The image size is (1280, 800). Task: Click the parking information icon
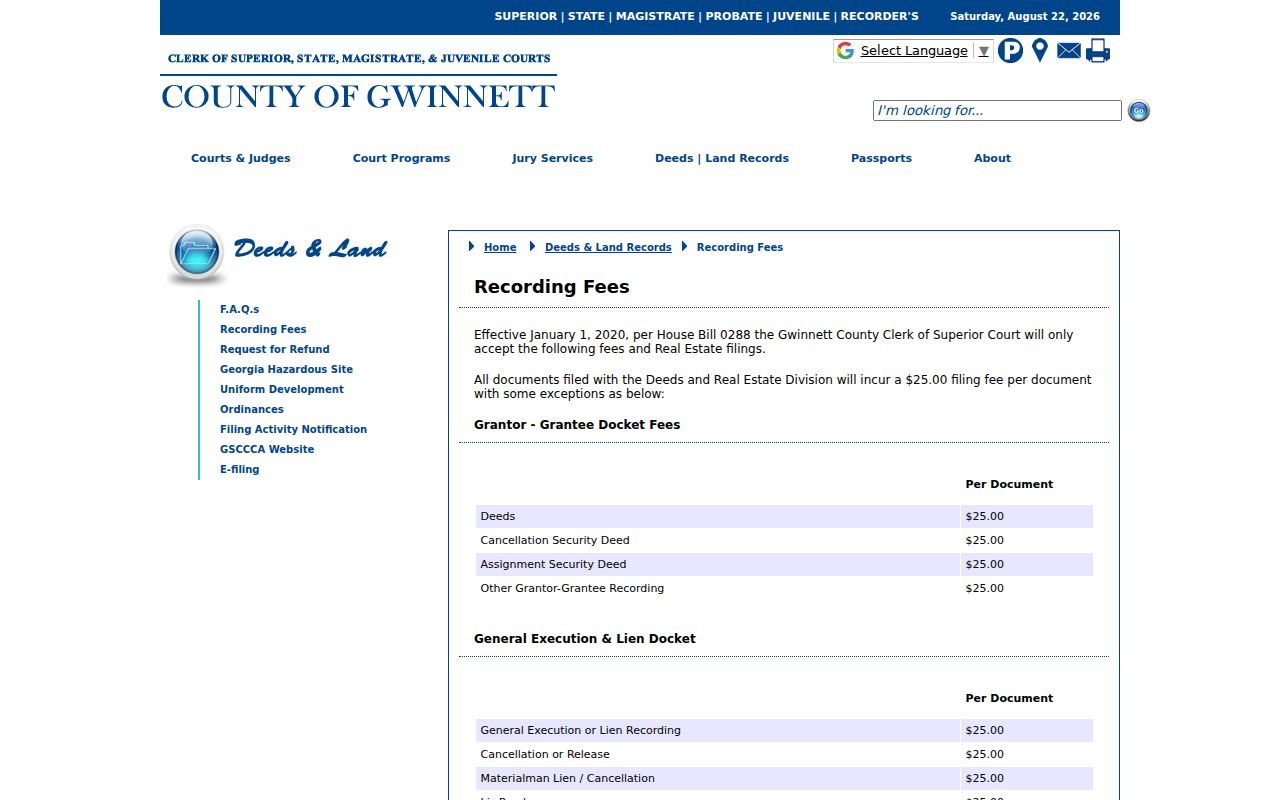pos(1011,51)
